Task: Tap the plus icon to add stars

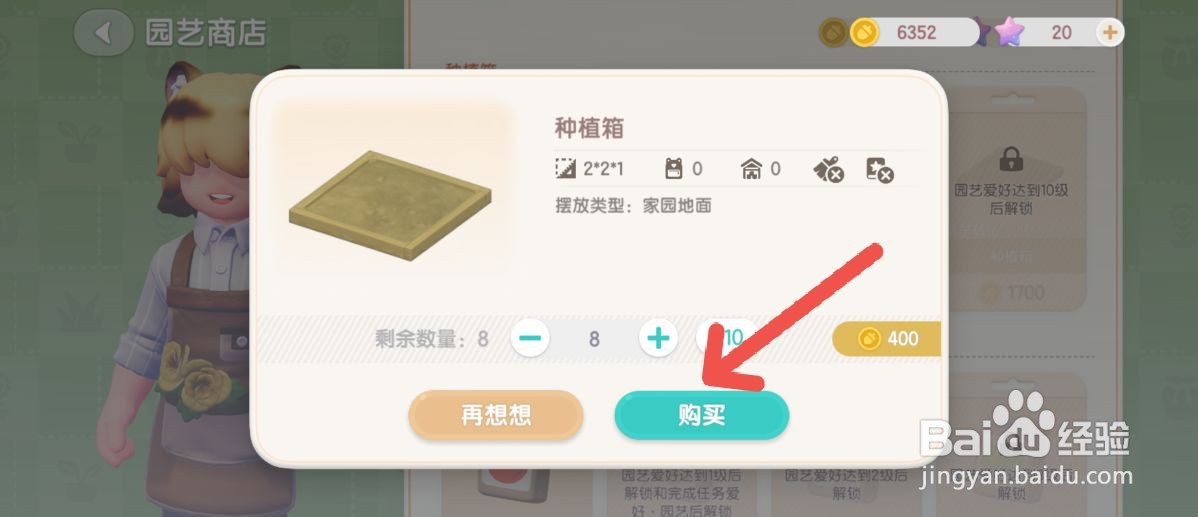Action: (x=1109, y=33)
